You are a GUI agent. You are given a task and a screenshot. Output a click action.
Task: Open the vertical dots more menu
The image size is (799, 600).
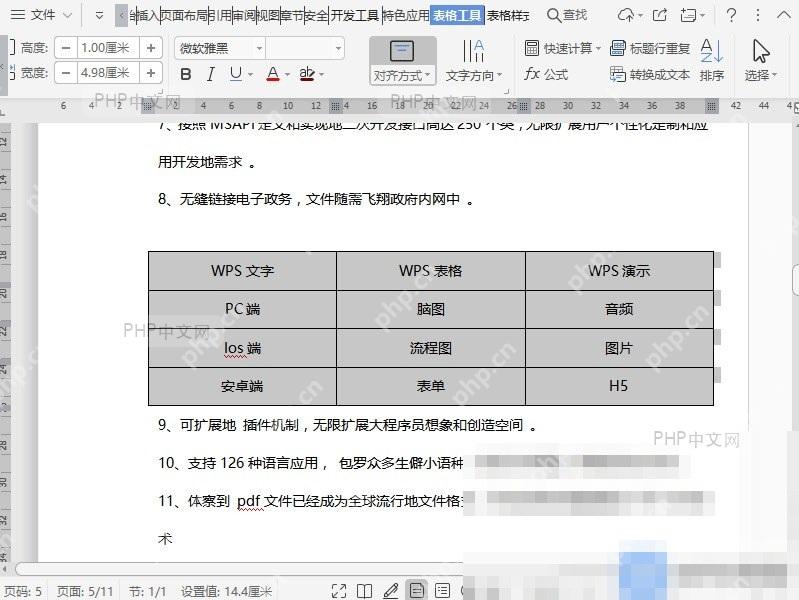point(758,15)
